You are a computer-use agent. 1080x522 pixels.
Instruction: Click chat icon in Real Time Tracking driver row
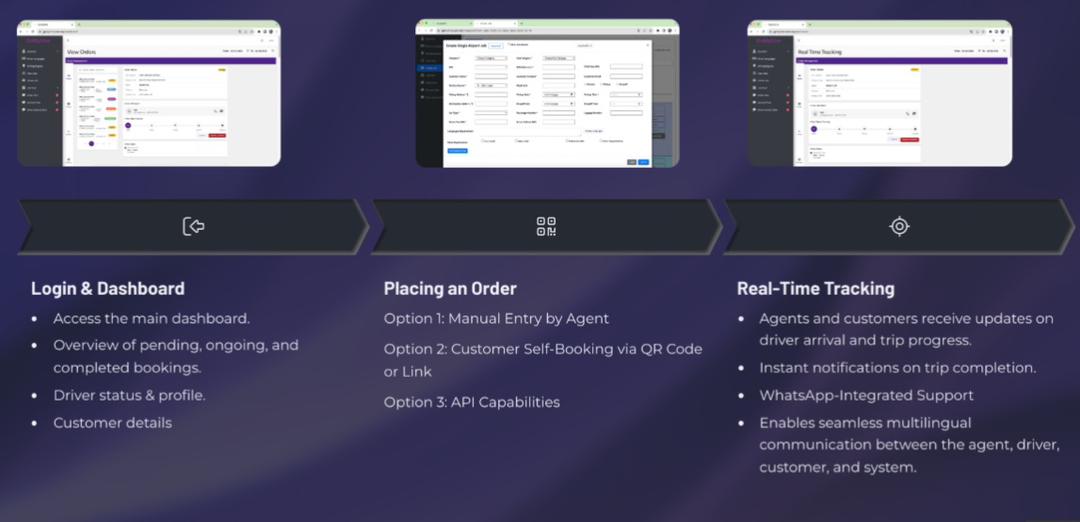(916, 113)
